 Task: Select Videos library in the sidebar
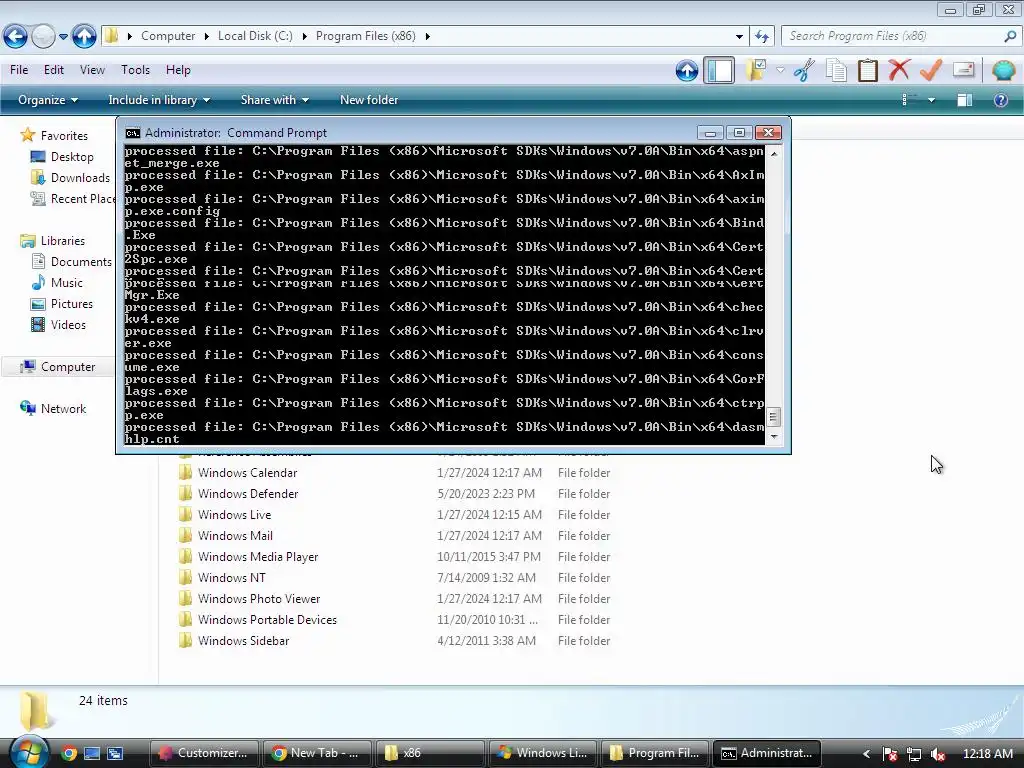tap(68, 325)
